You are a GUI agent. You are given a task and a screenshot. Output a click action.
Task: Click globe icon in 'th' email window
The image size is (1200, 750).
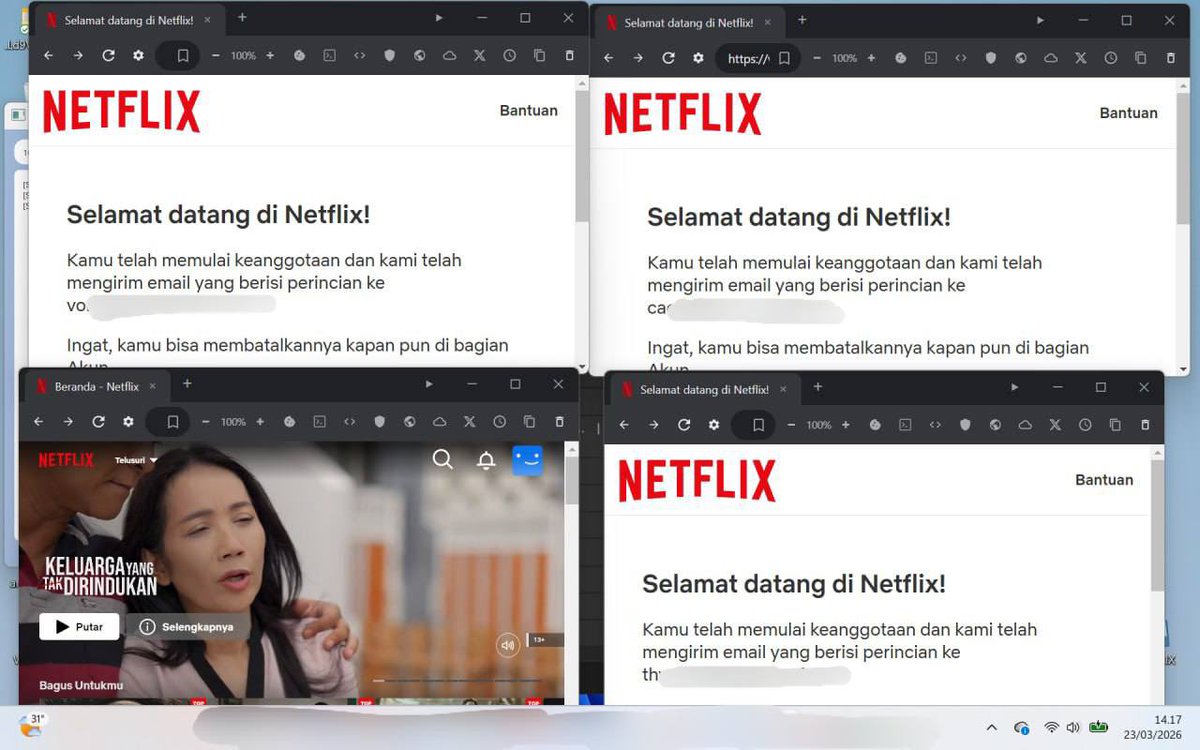(995, 425)
